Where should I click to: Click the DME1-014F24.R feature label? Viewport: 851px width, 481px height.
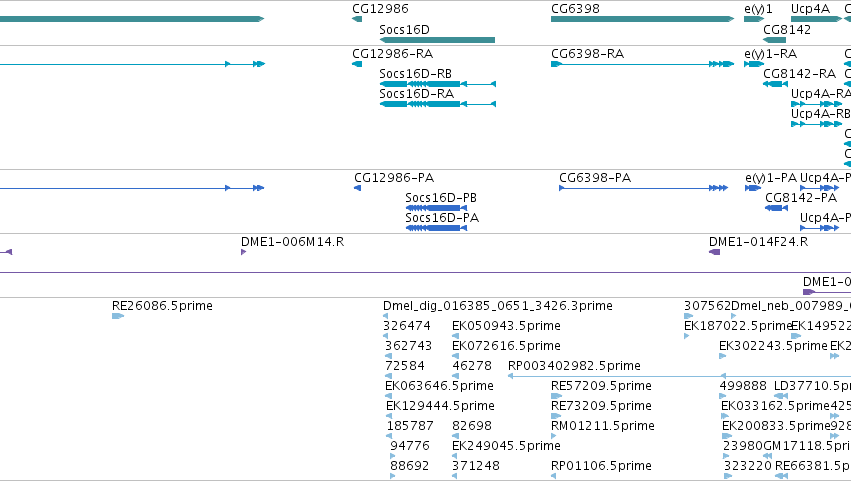pos(758,242)
